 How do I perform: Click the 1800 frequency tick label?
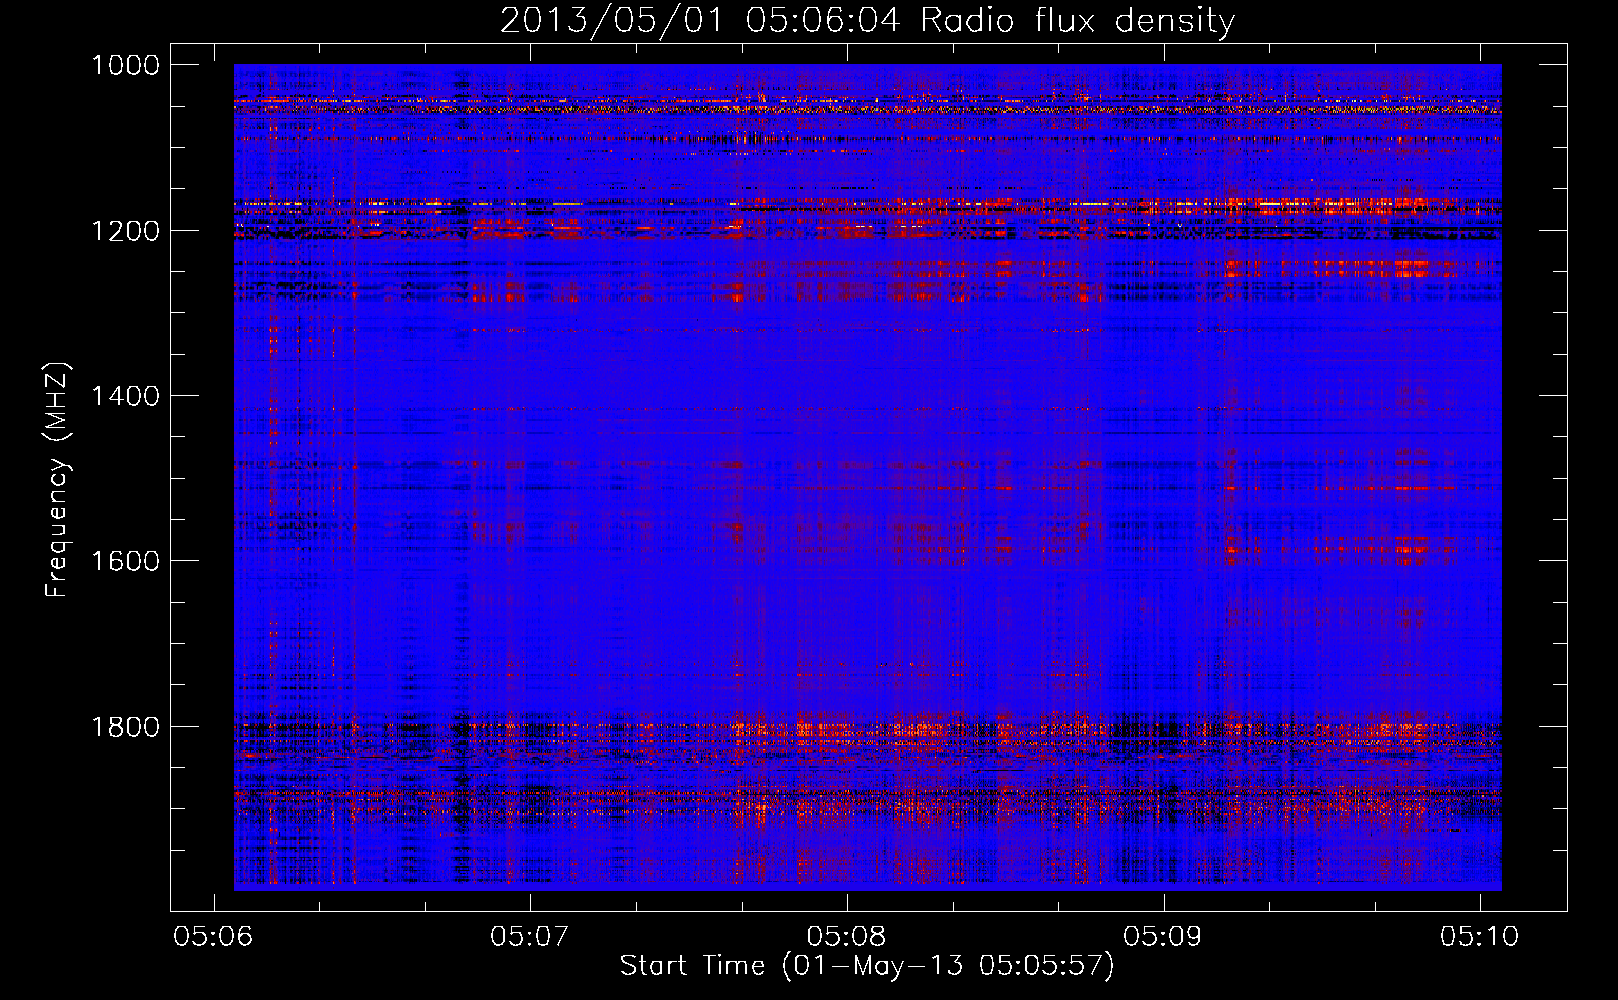point(125,727)
